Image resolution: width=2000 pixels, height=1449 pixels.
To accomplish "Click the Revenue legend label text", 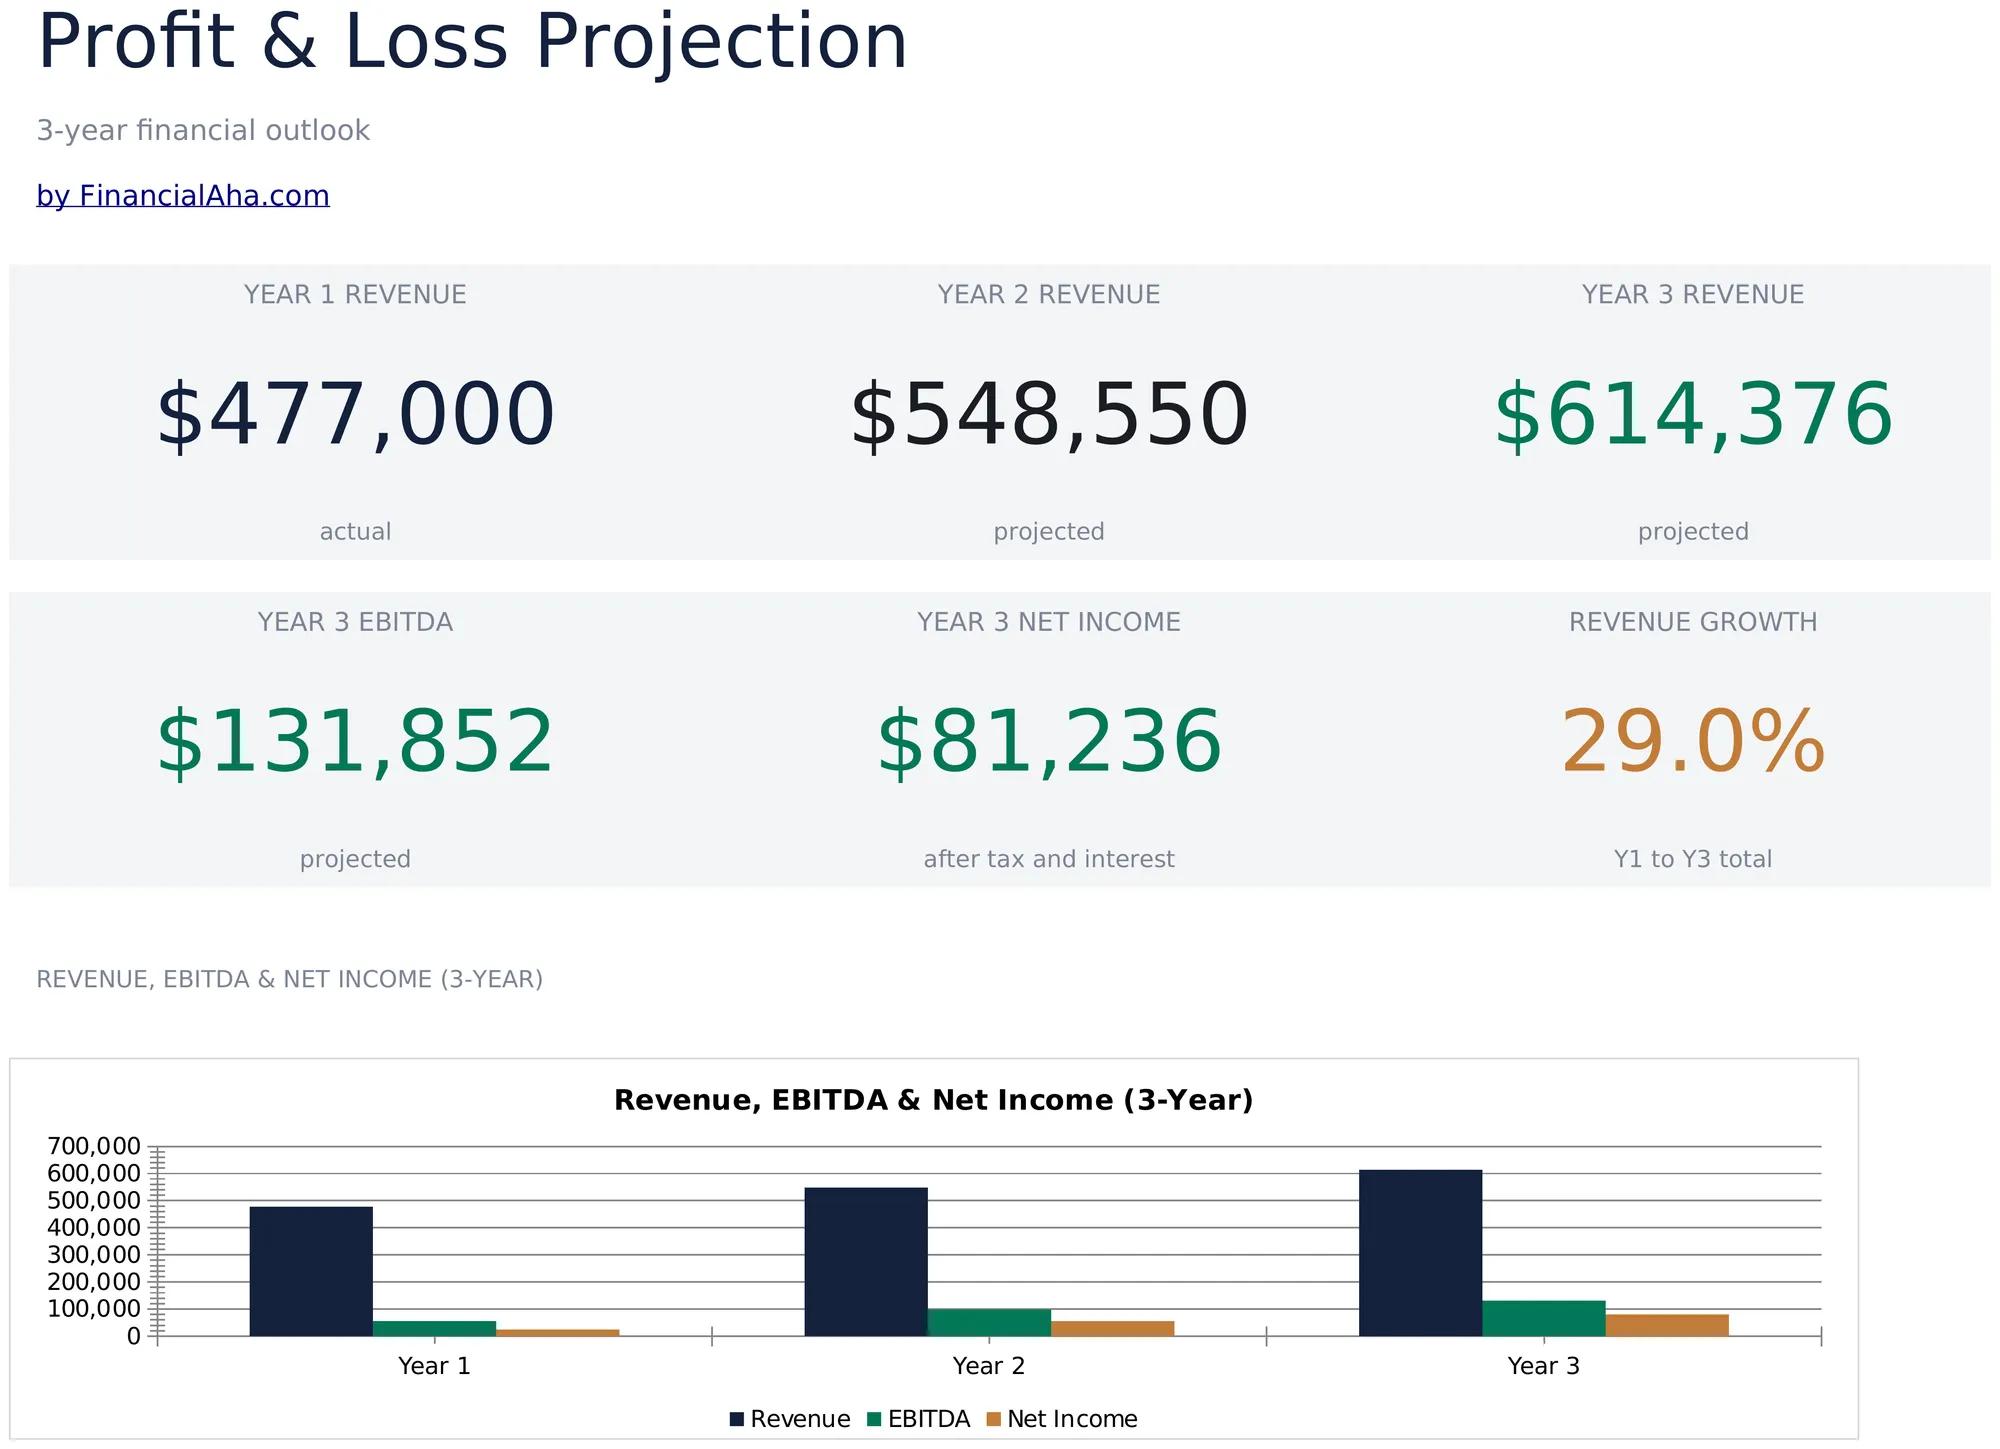I will pos(800,1419).
